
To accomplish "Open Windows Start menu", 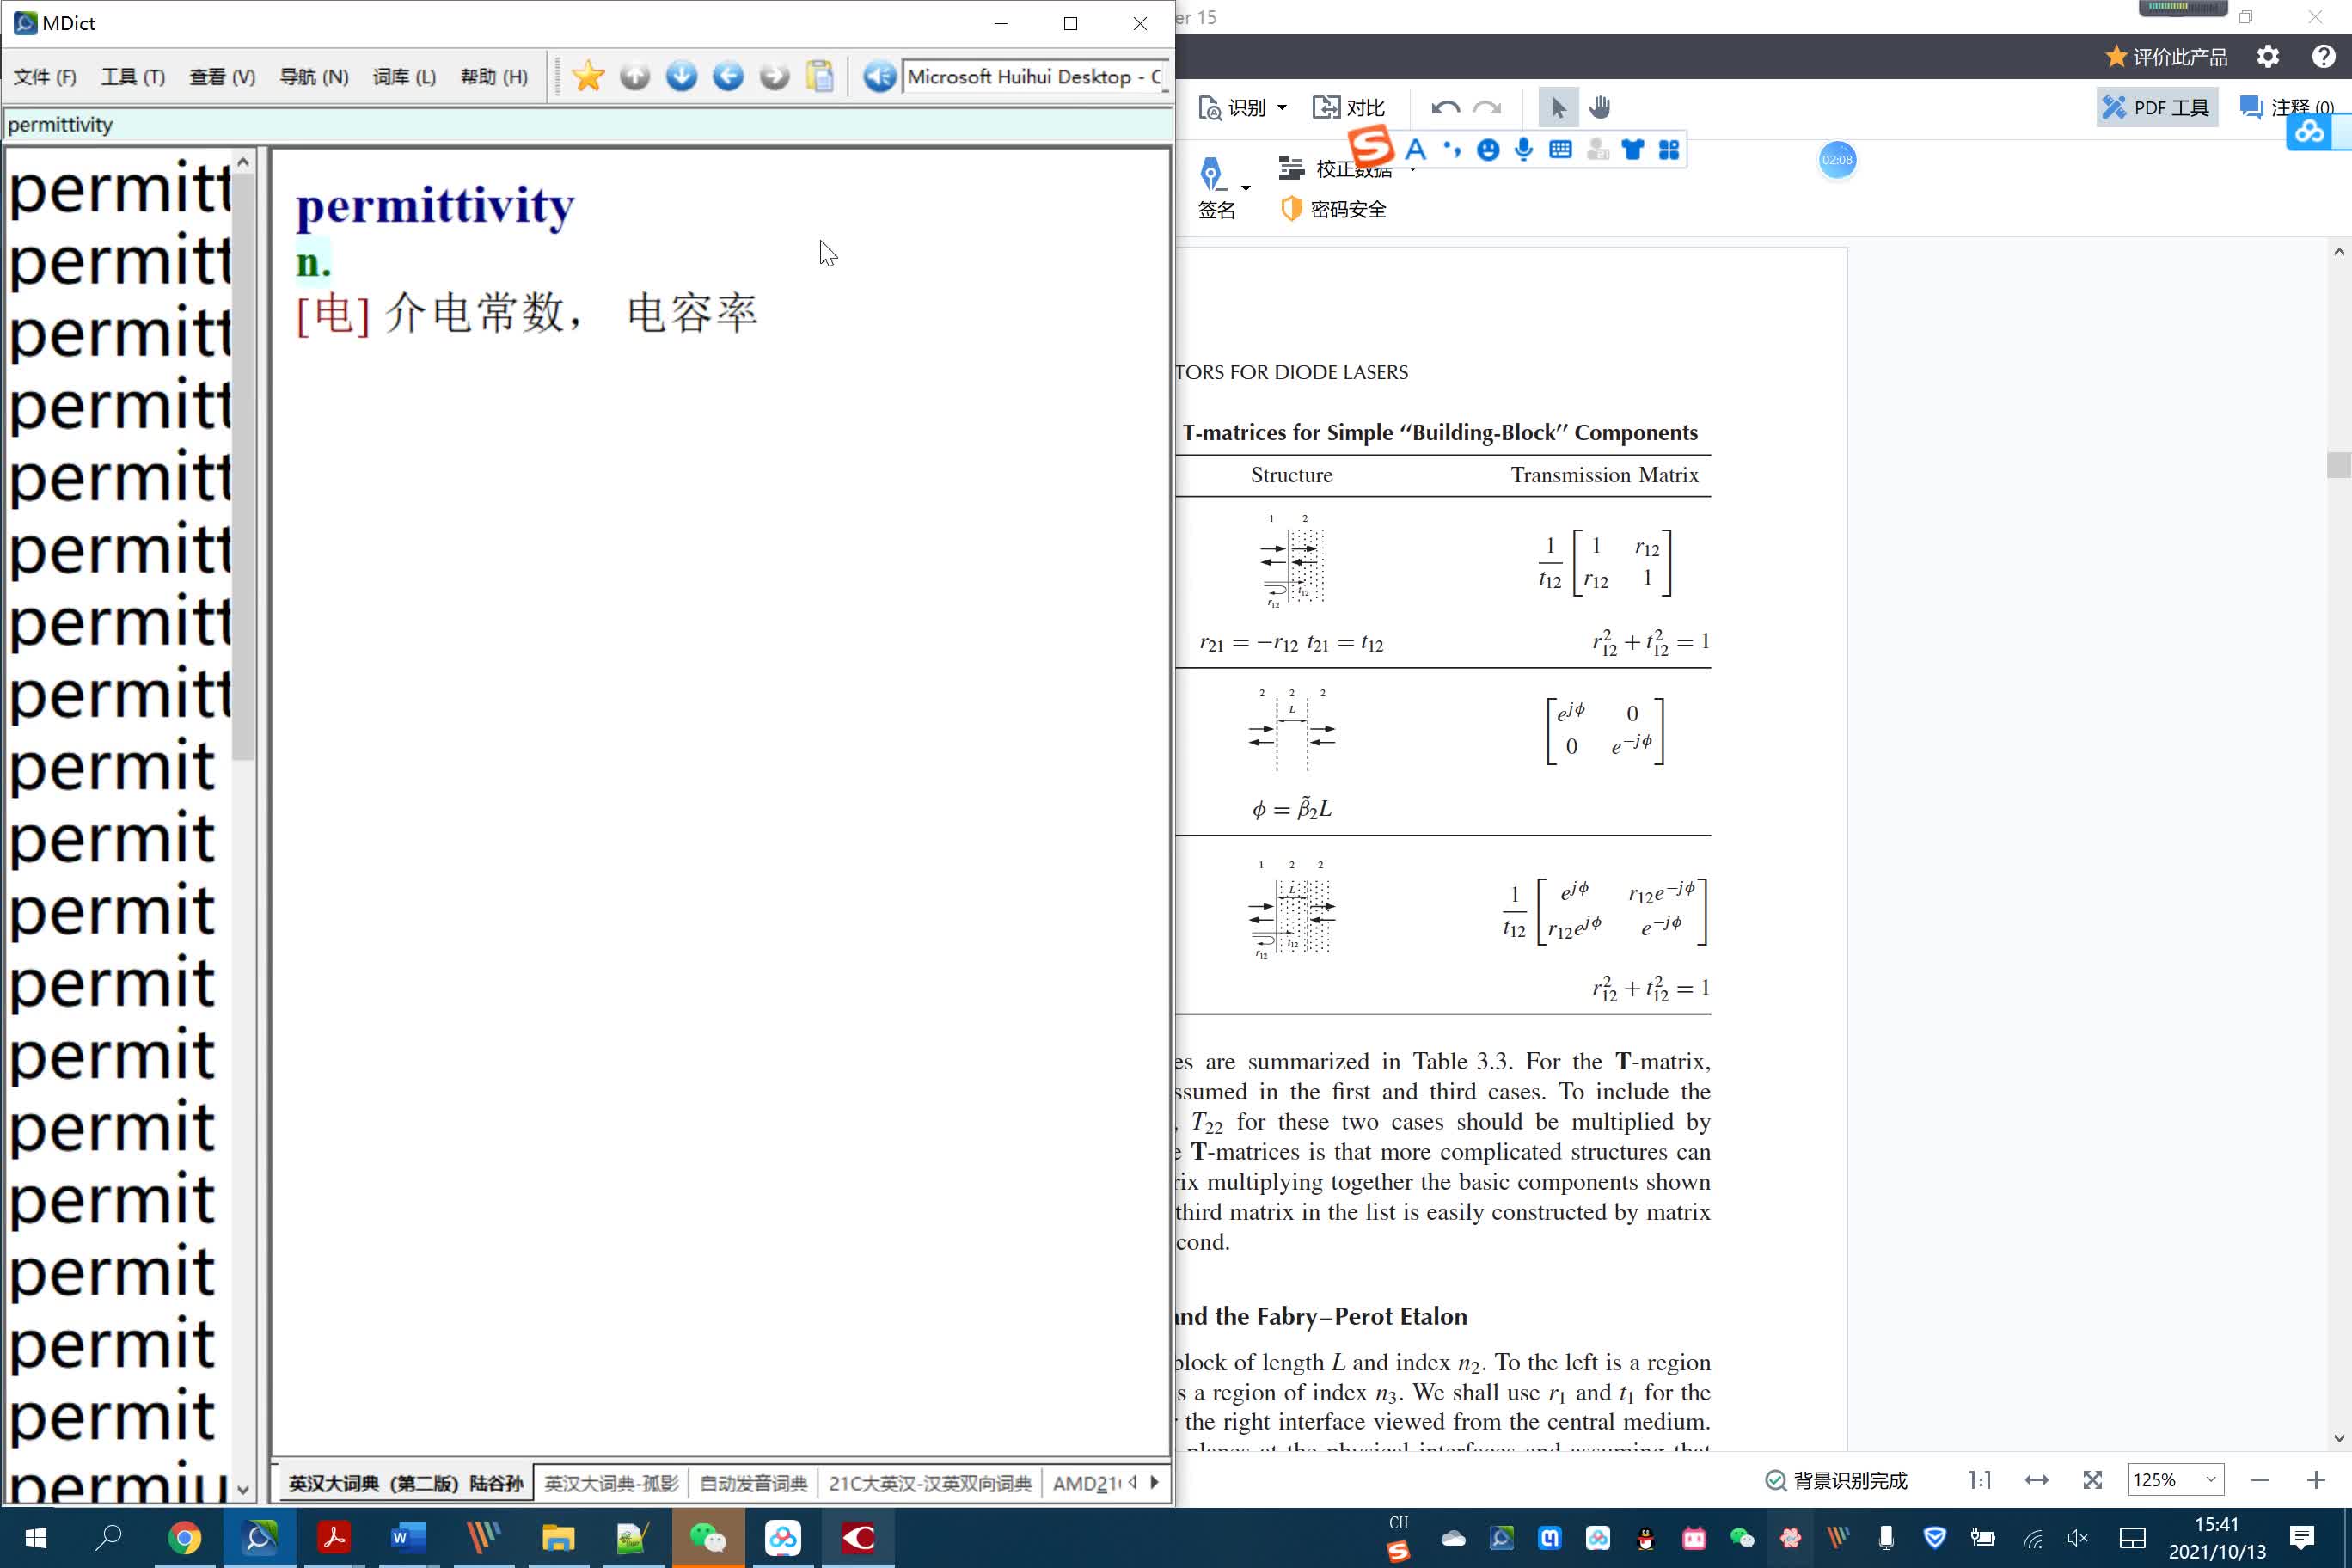I will (35, 1537).
